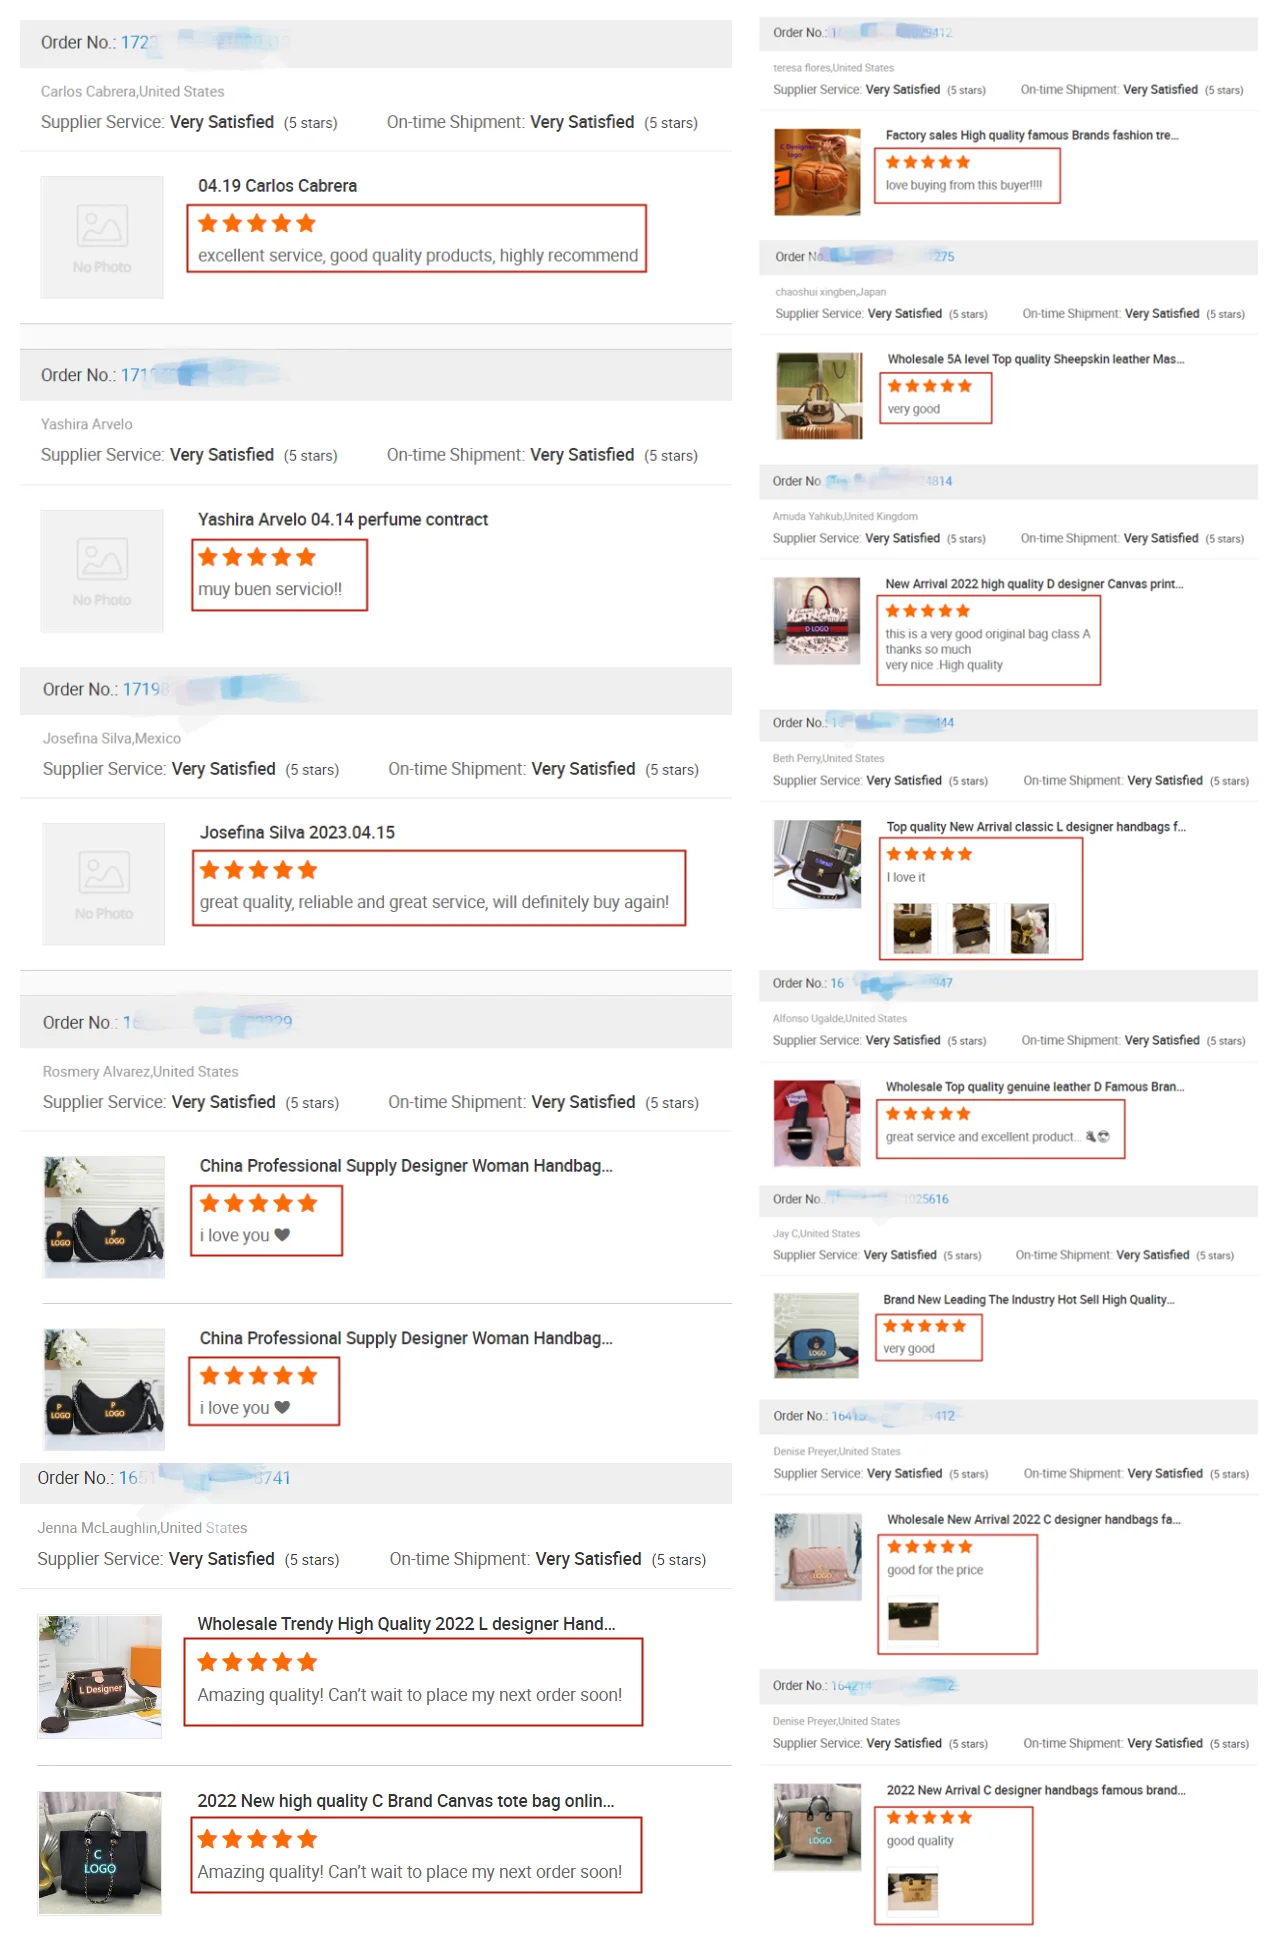The width and height of the screenshot is (1275, 1951).
Task: Open the orange handbag thumbnail in teresa flores's order
Action: coord(817,172)
